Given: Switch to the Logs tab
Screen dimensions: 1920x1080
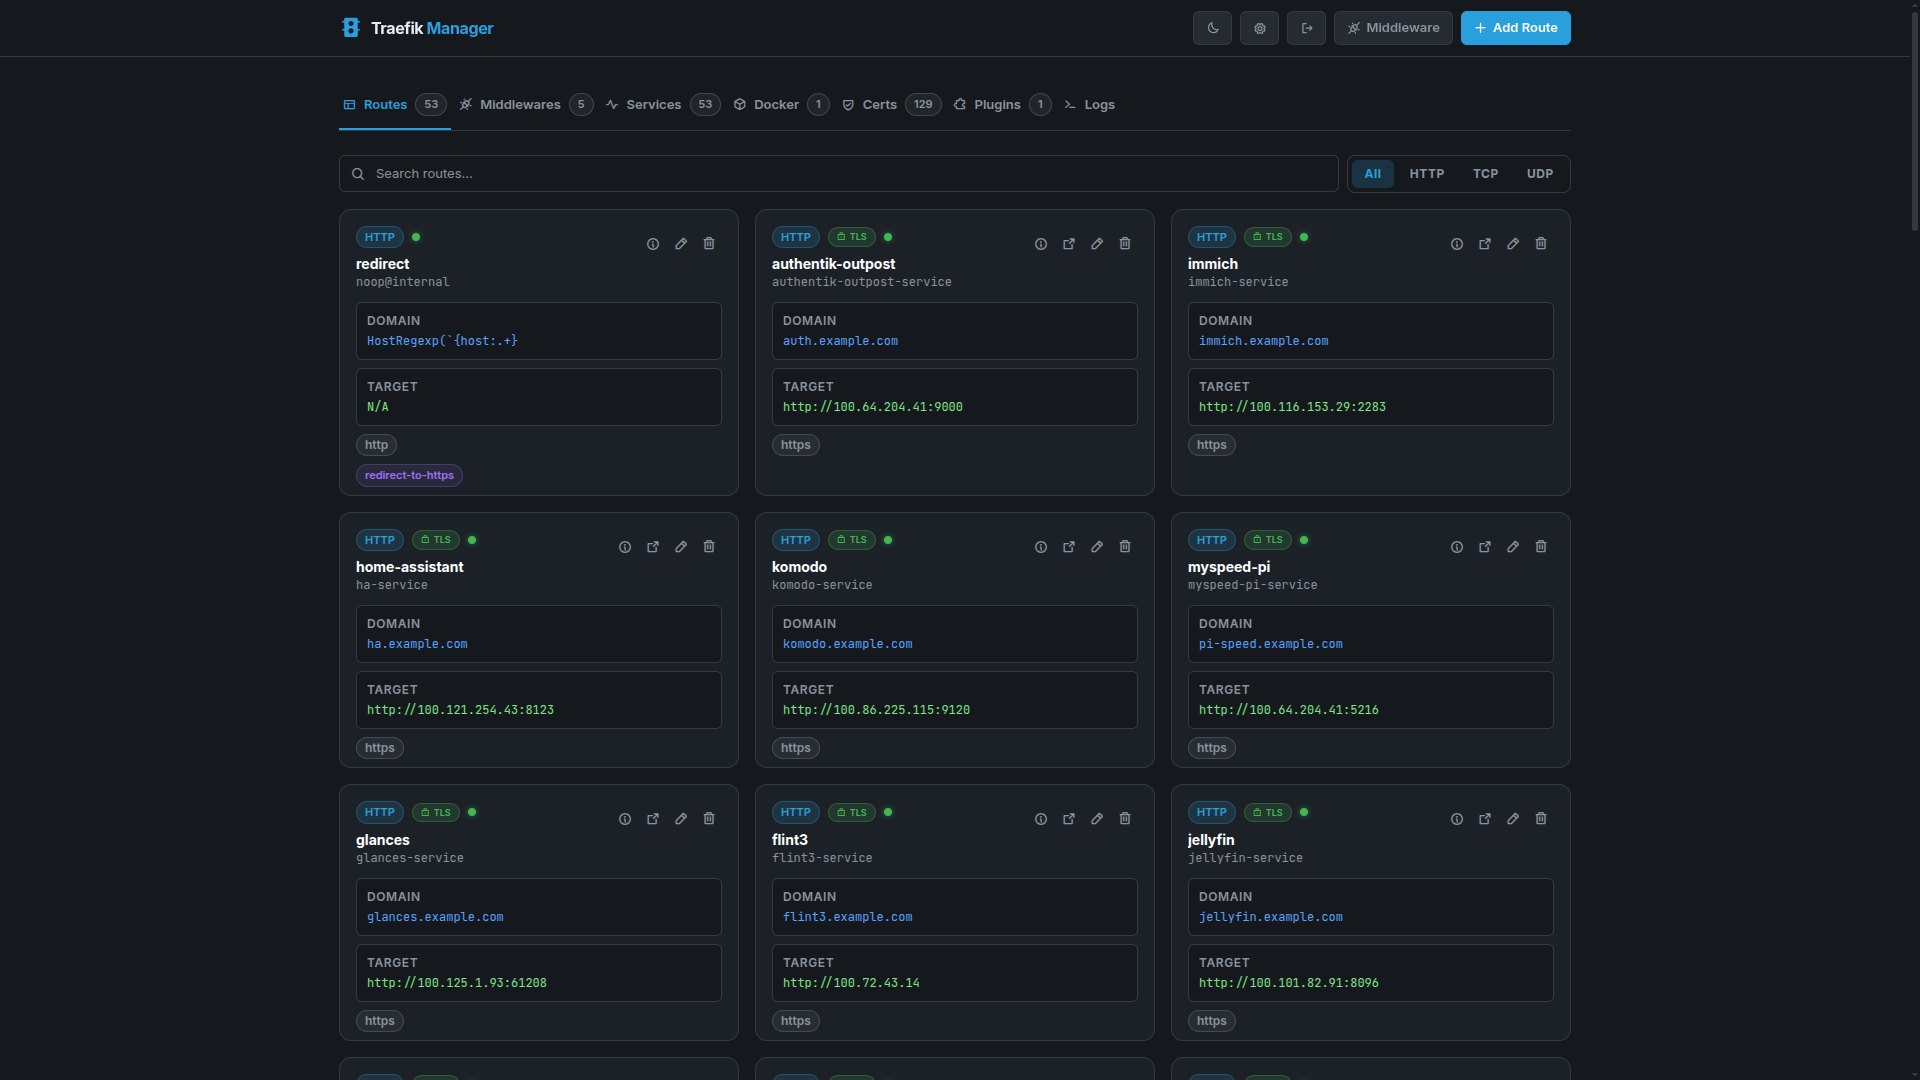Looking at the screenshot, I should [1099, 104].
